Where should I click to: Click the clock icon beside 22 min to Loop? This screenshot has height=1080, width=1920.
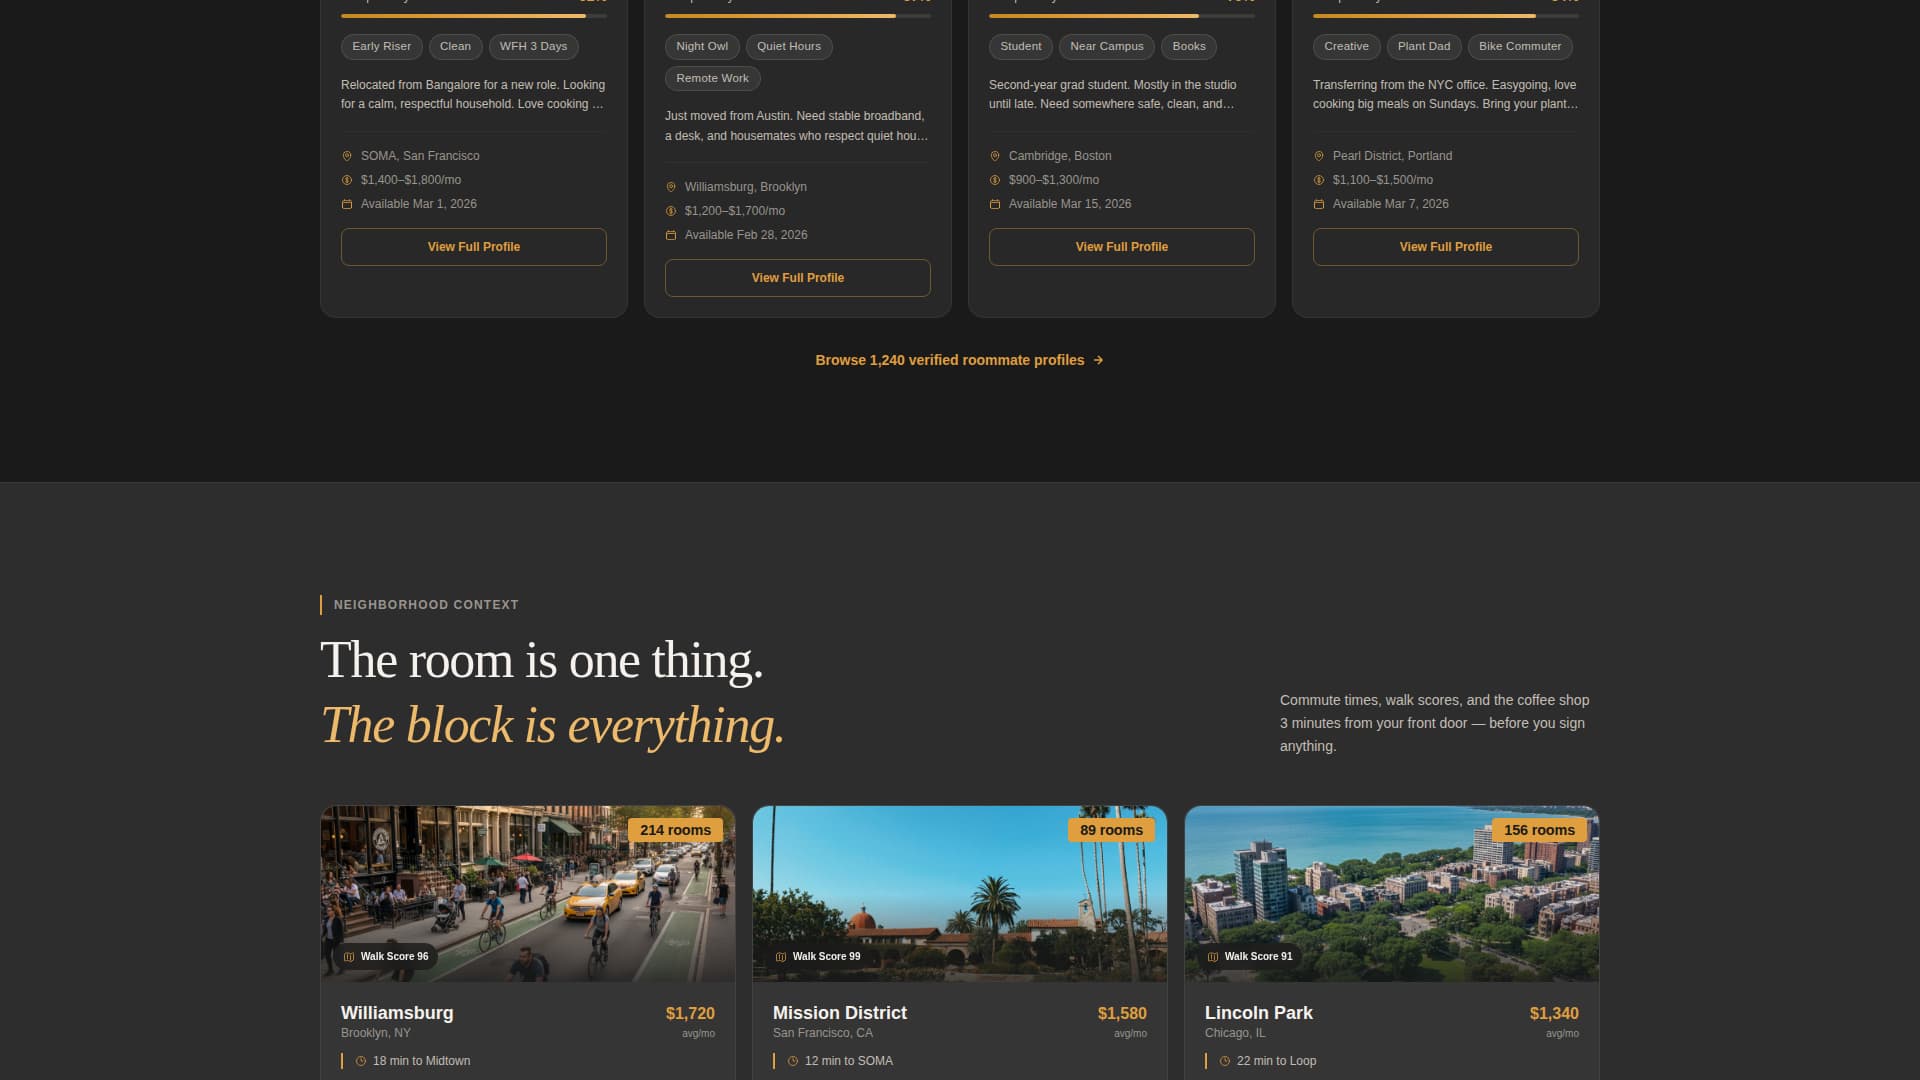pyautogui.click(x=1225, y=1061)
